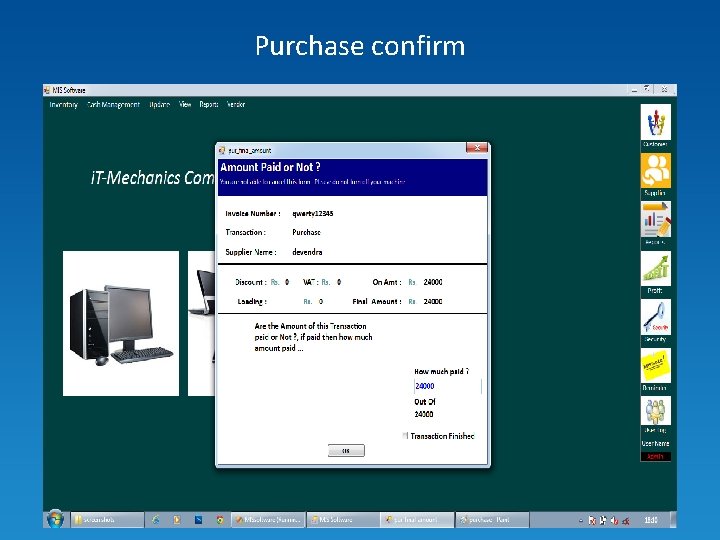Viewport: 720px width, 540px height.
Task: Open the Customer sidebar icon
Action: [x=656, y=122]
